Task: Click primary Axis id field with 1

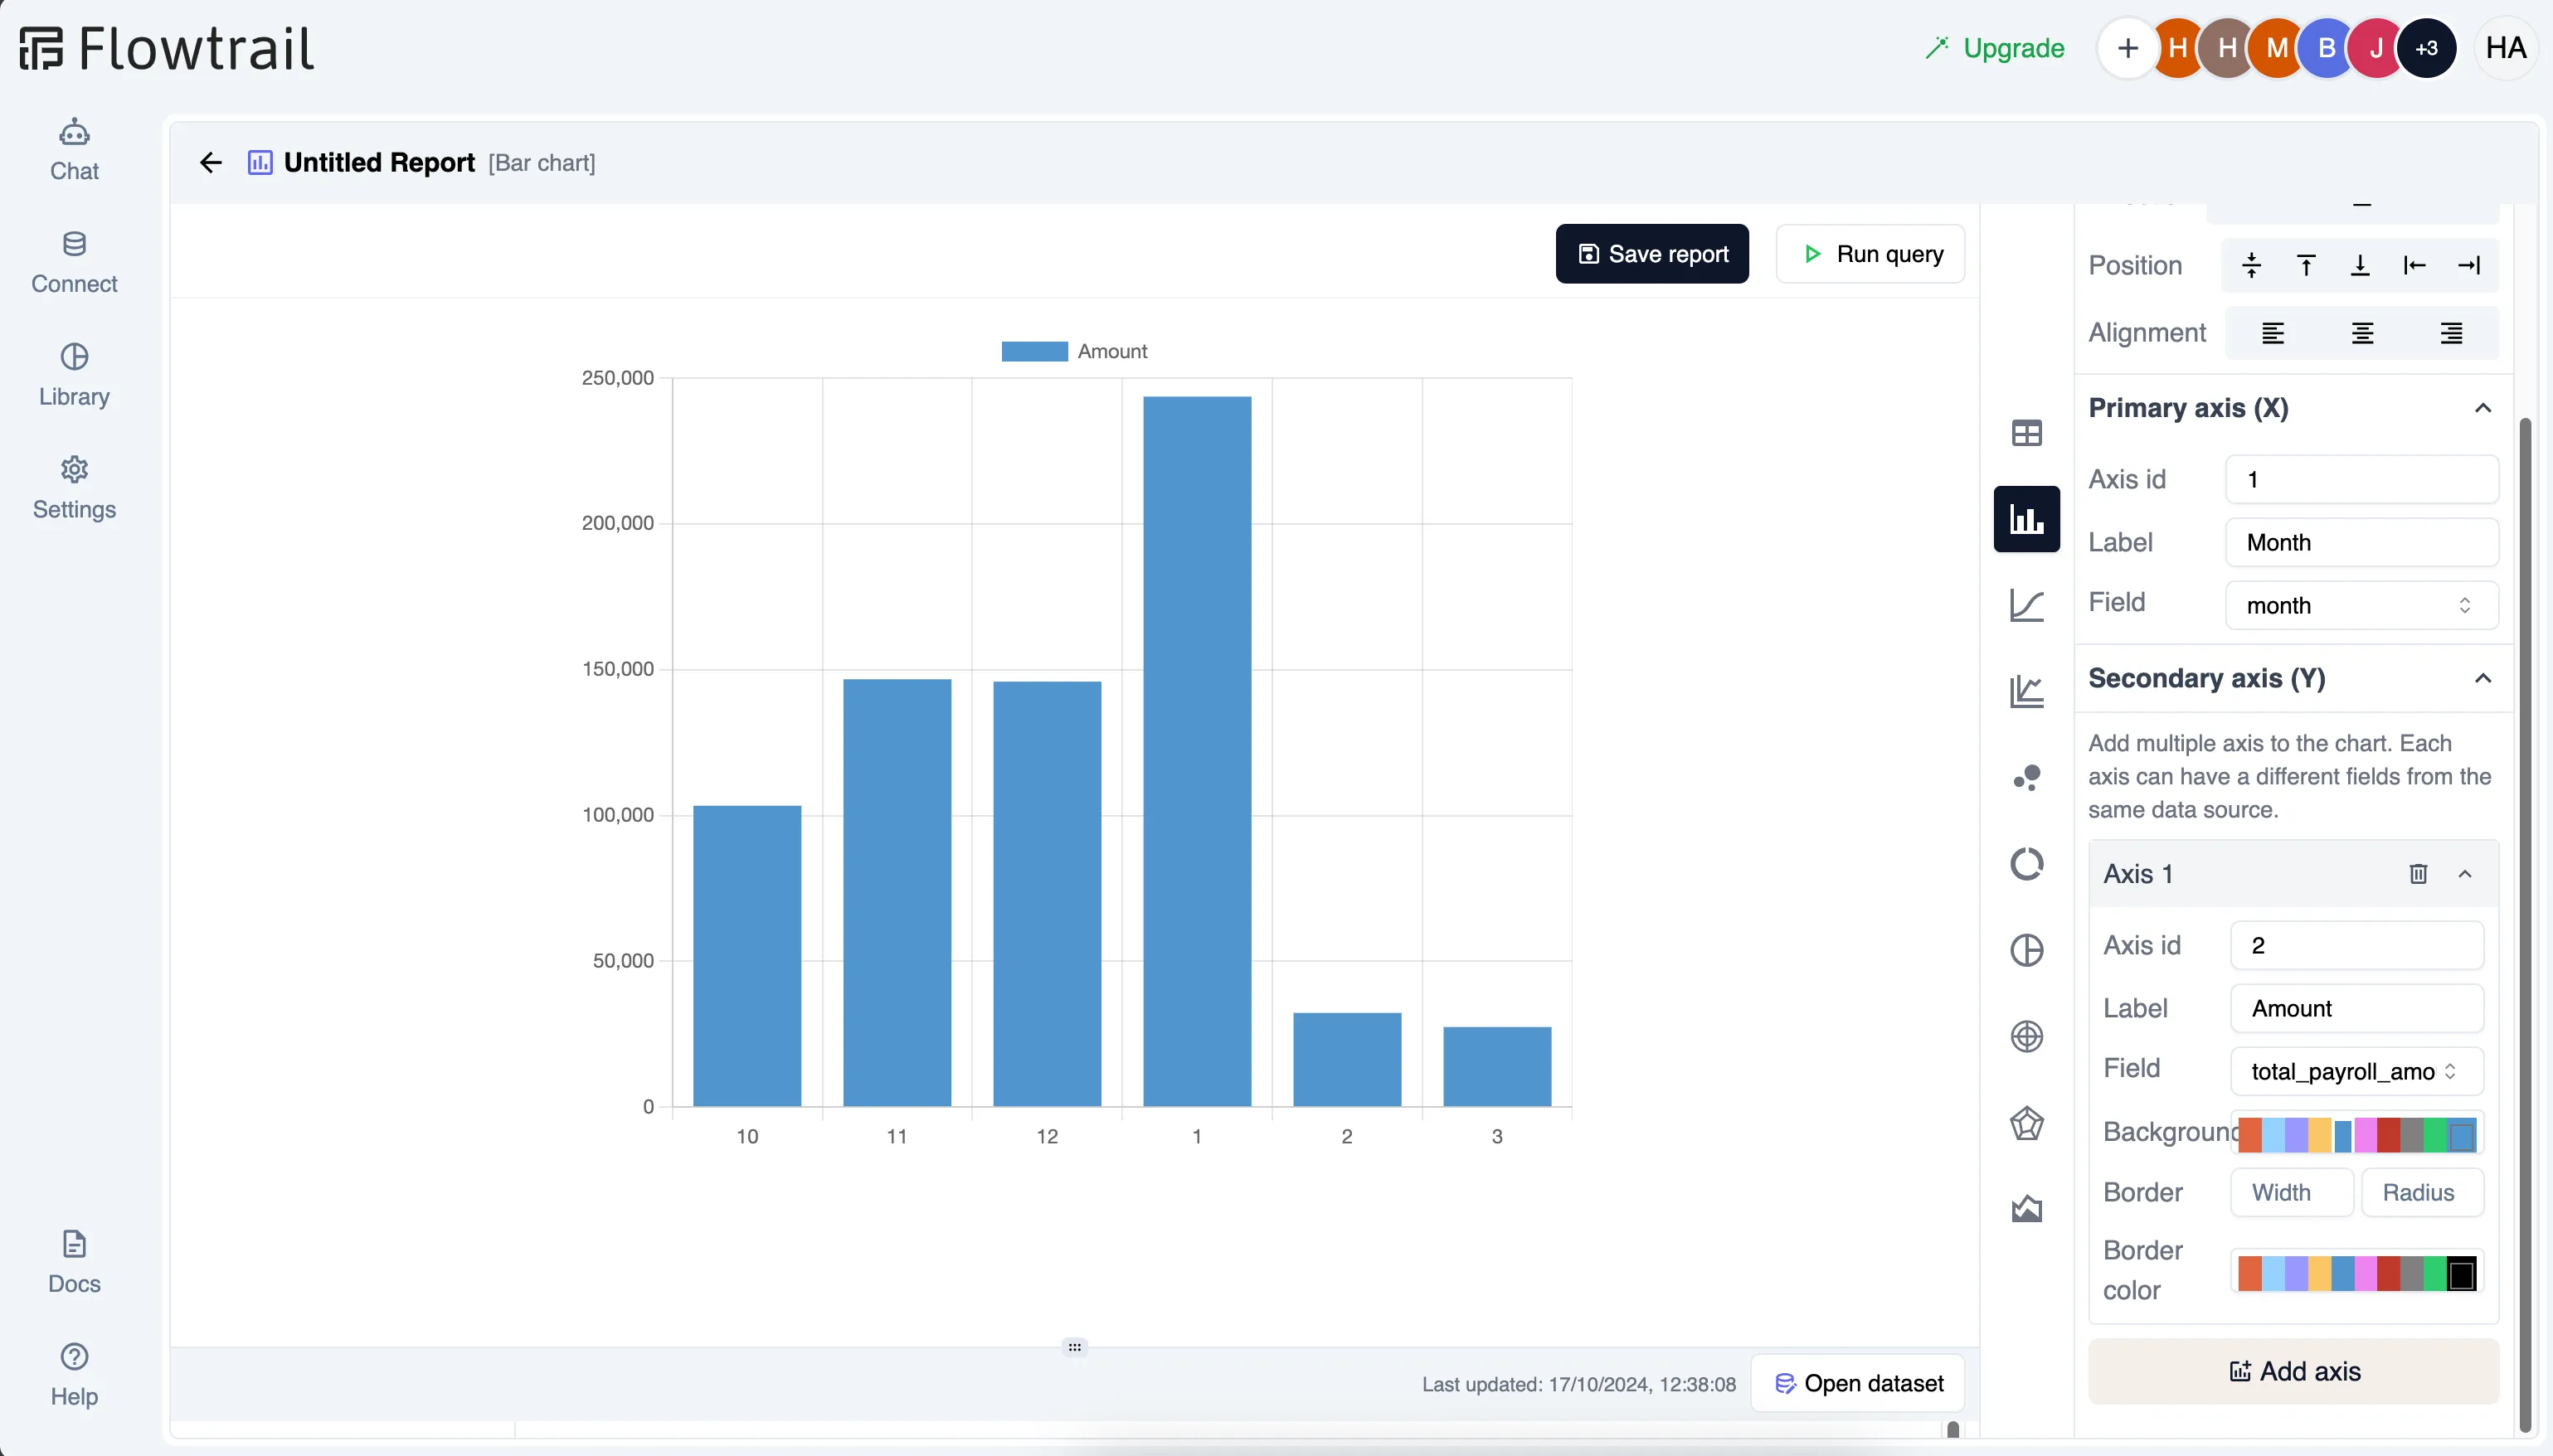Action: pyautogui.click(x=2361, y=479)
